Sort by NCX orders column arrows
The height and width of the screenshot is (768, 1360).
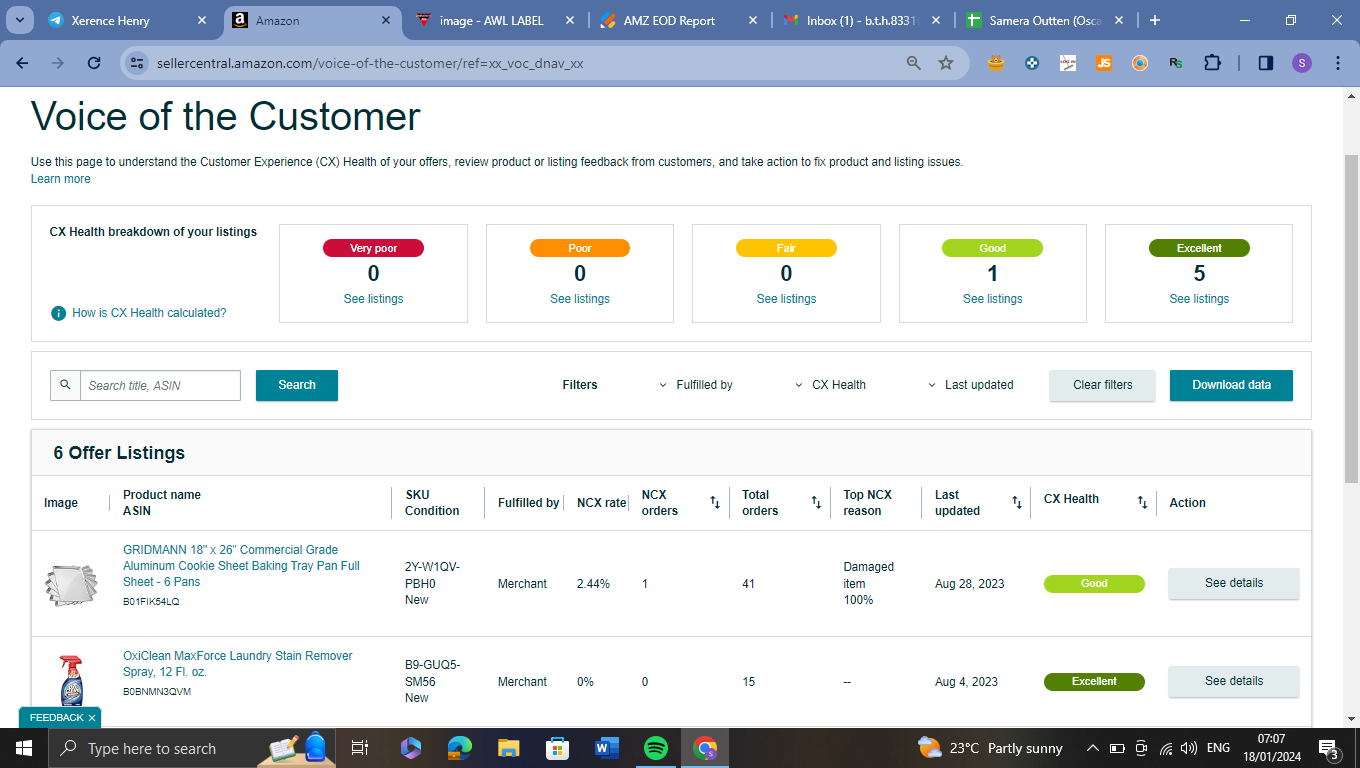tap(715, 502)
